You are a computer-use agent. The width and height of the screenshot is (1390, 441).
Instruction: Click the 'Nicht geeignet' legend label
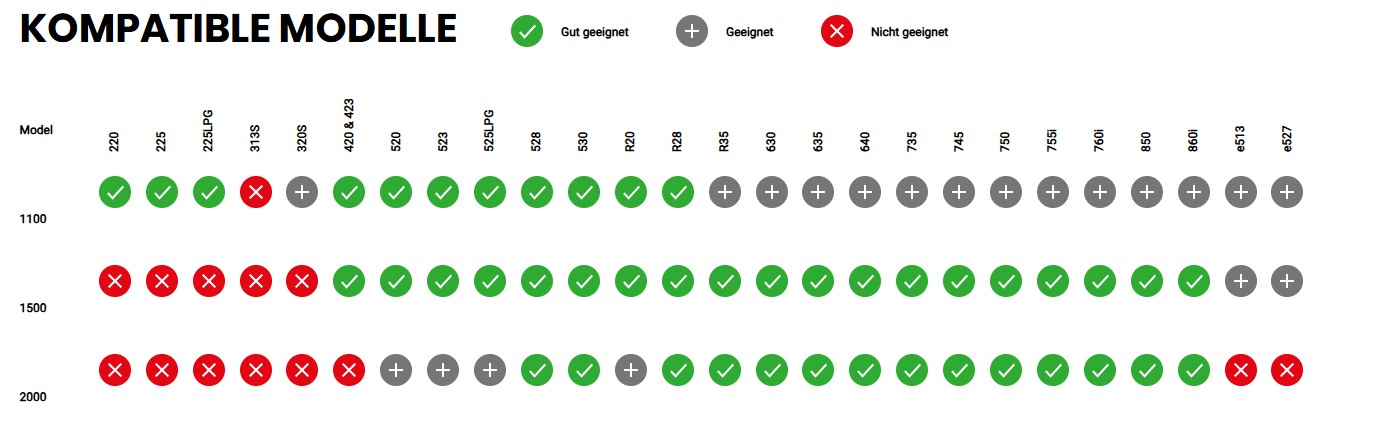point(910,32)
